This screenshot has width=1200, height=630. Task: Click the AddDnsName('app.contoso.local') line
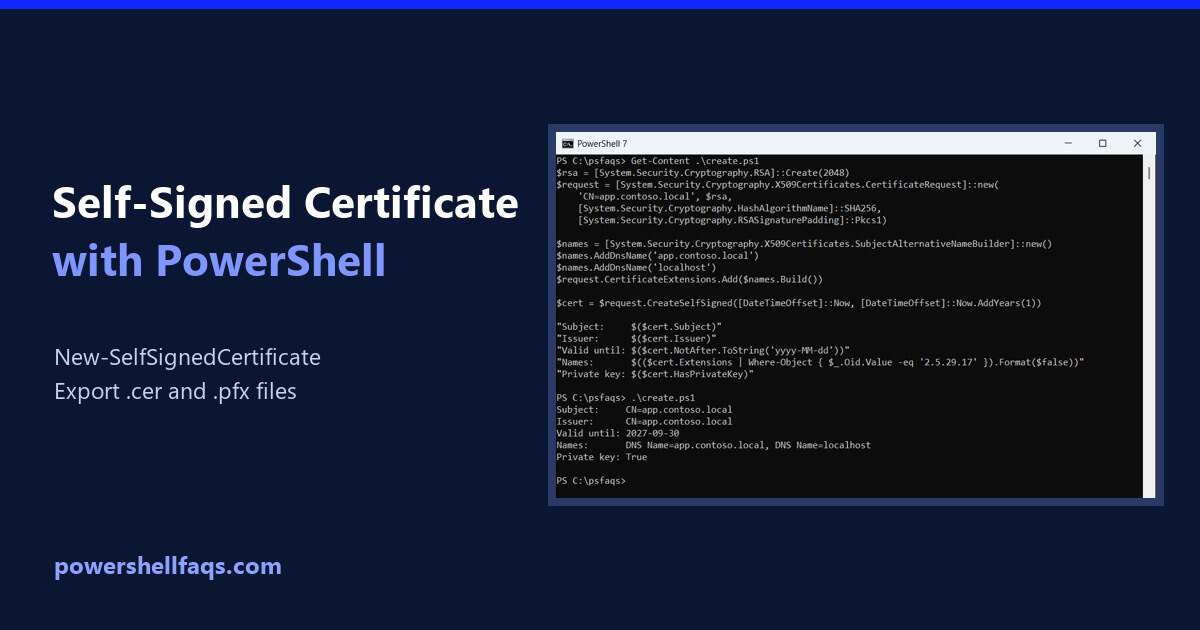658,255
